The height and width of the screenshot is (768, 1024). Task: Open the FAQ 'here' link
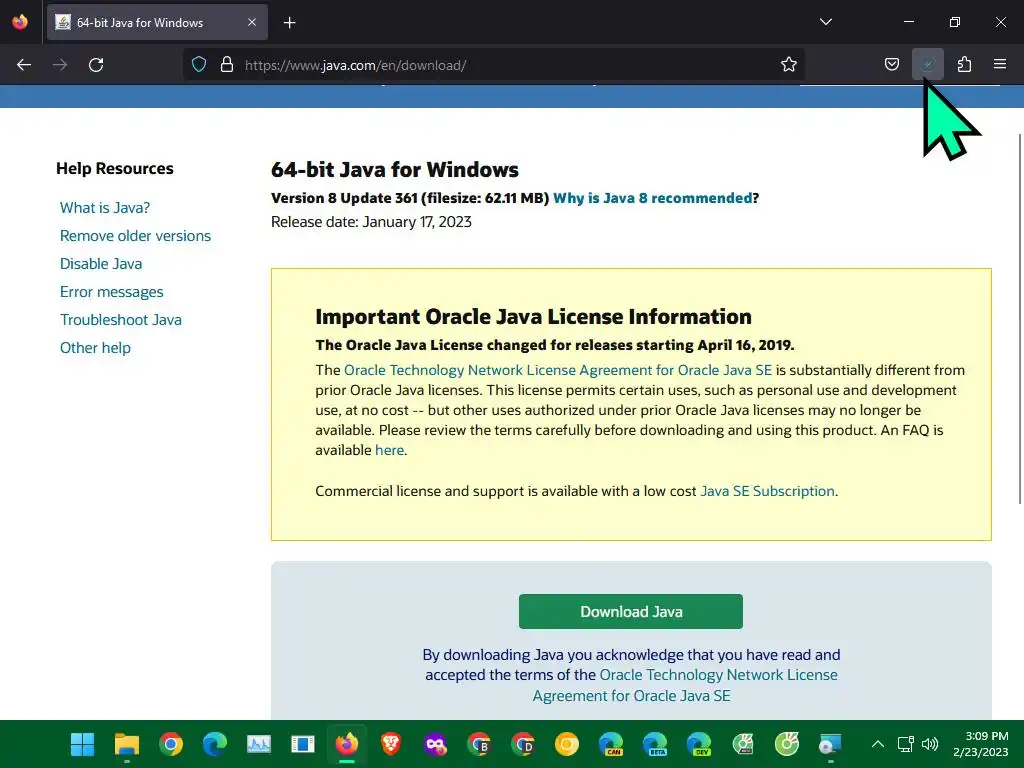tap(389, 450)
